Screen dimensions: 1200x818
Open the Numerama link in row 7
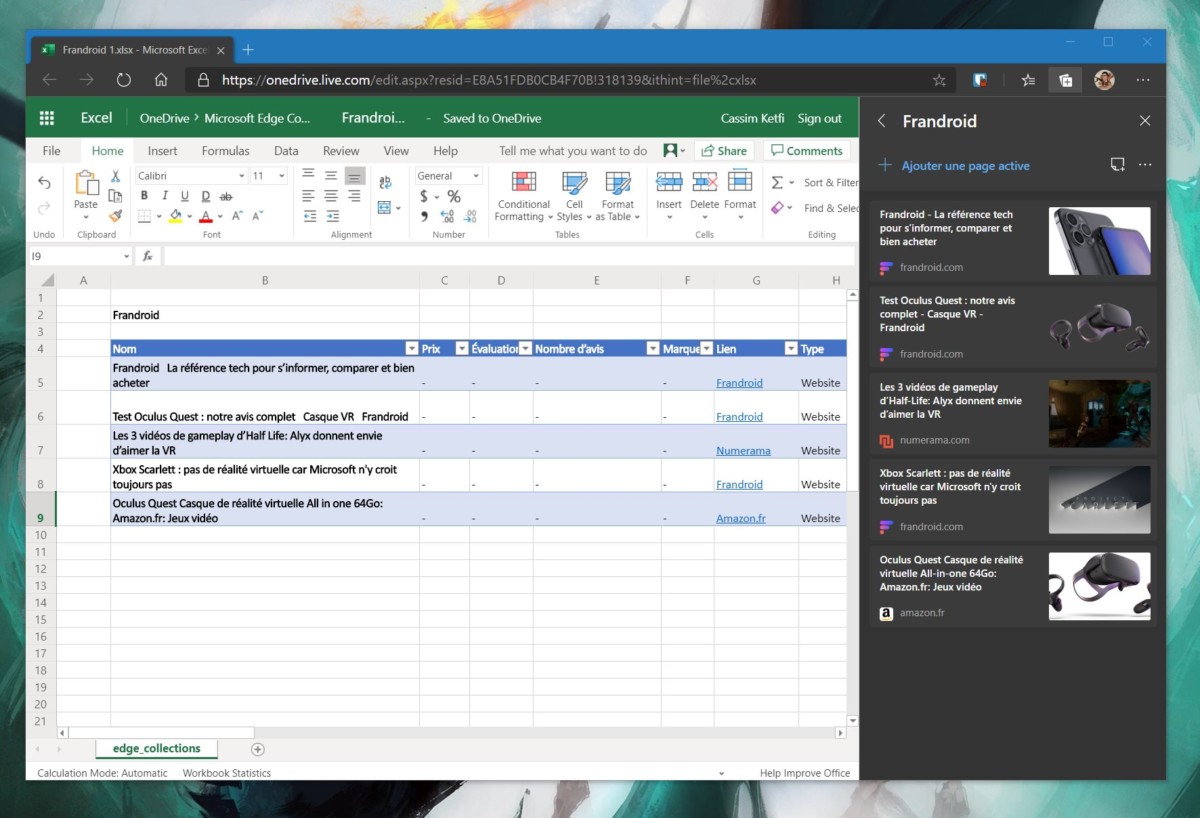[x=743, y=451]
